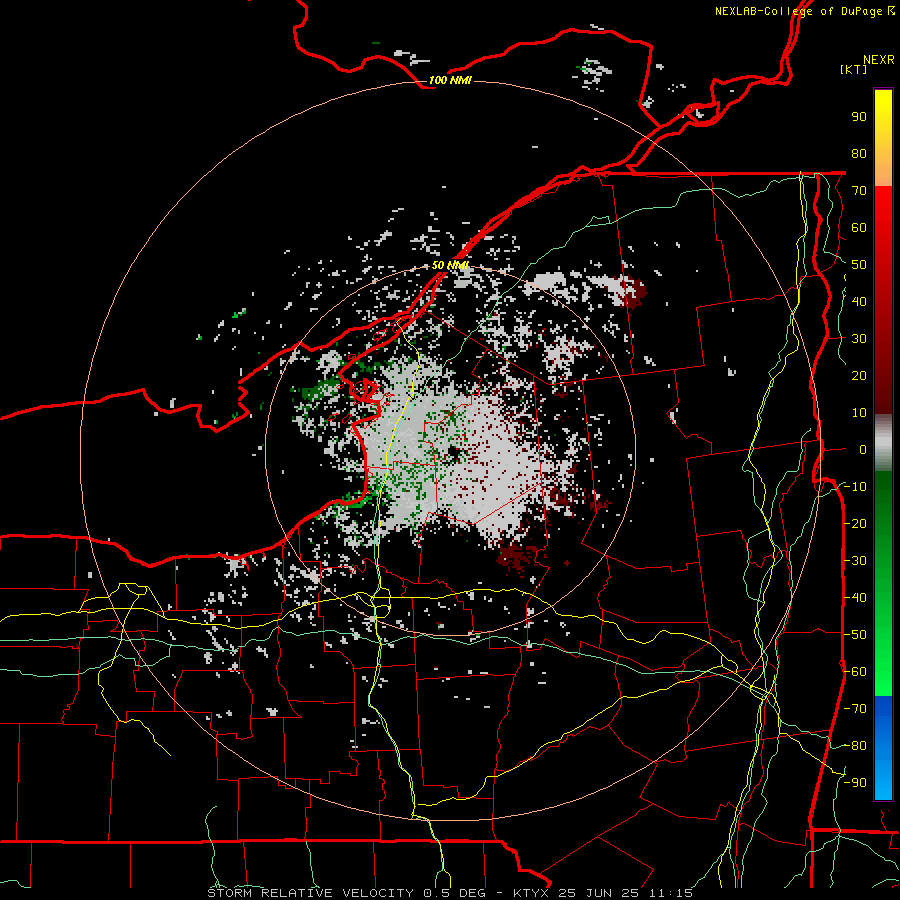900x900 pixels.
Task: Click the -10 knot scale label
Action: [x=855, y=487]
